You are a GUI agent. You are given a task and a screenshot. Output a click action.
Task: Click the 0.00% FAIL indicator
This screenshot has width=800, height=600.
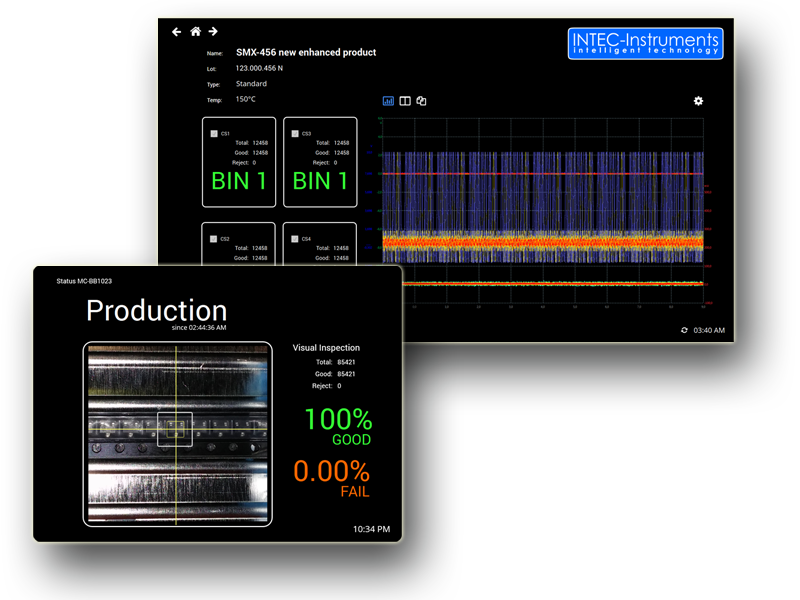click(331, 477)
